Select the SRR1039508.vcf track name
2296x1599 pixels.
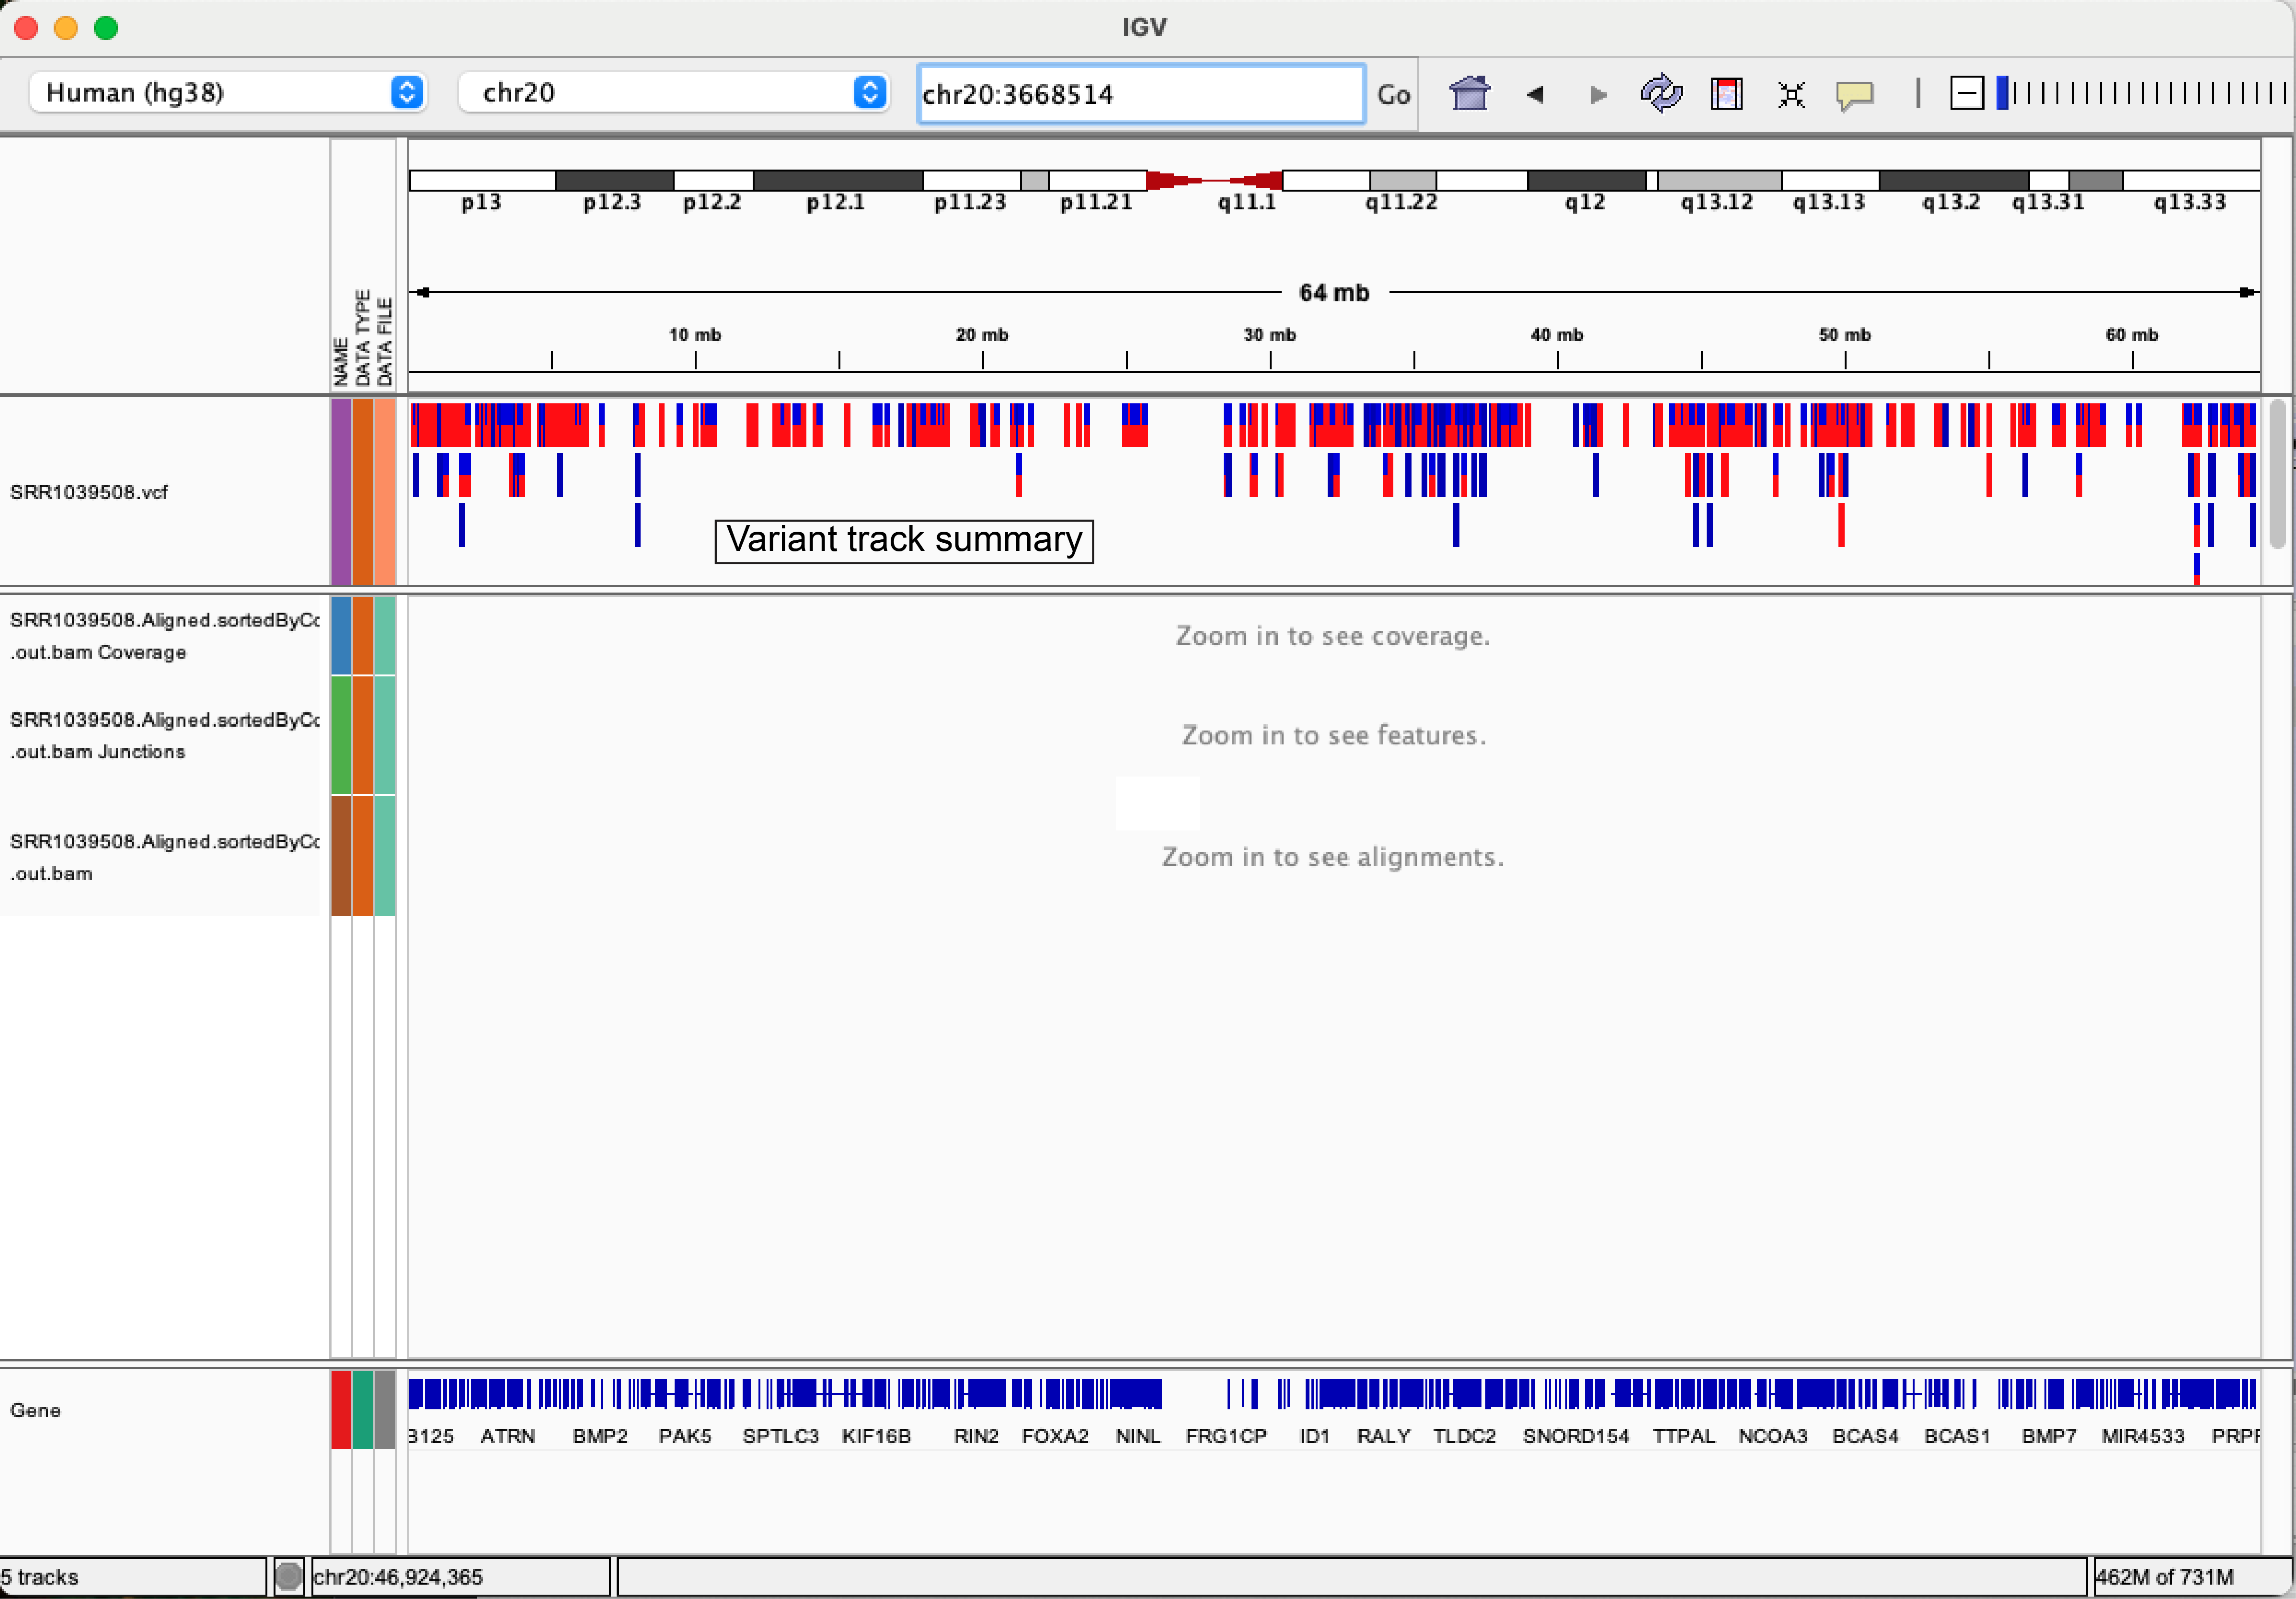(x=89, y=492)
